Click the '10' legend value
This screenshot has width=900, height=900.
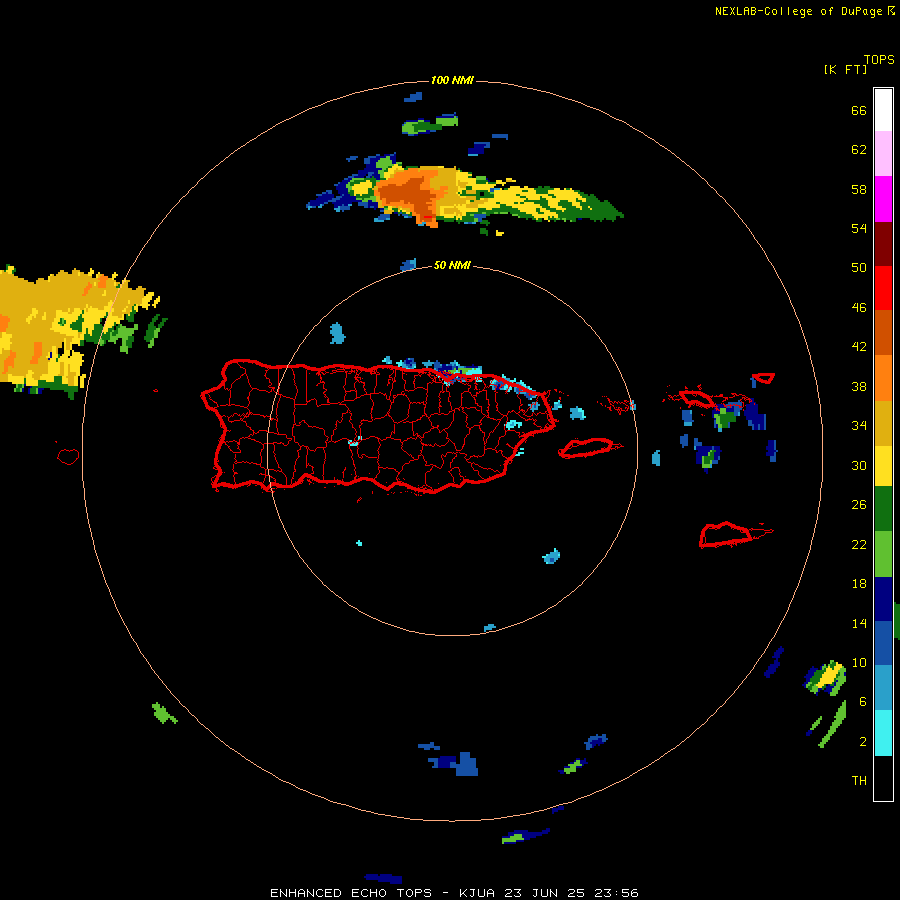[859, 662]
